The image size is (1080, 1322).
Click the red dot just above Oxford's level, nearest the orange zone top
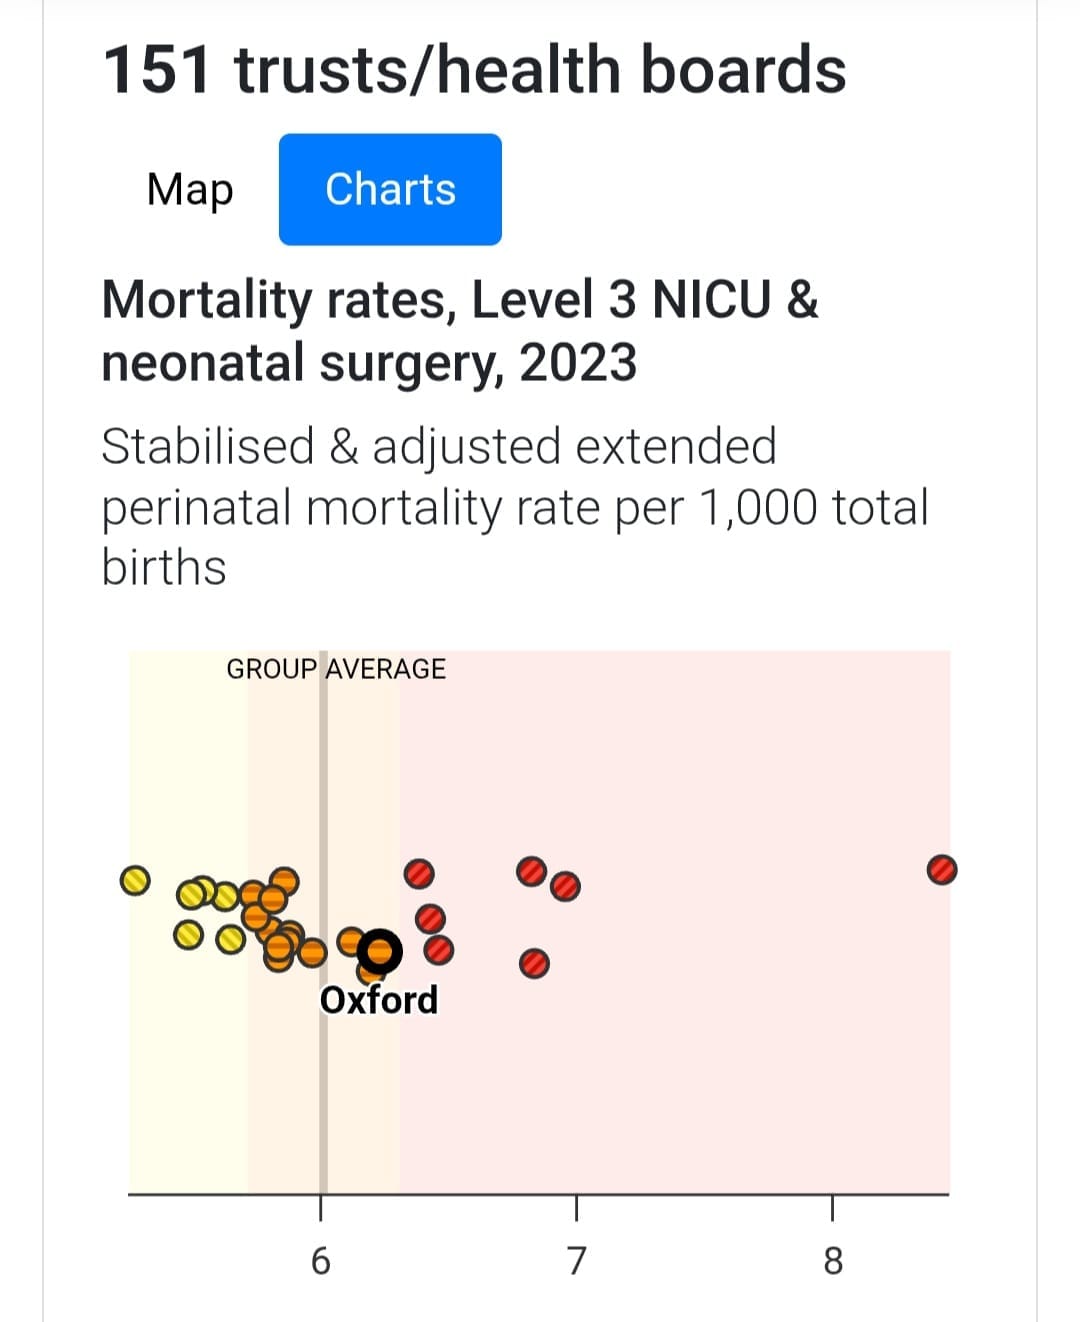click(419, 874)
